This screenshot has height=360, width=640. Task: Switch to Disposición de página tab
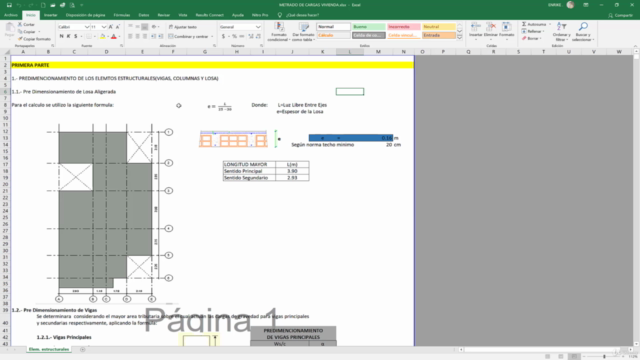(x=85, y=15)
